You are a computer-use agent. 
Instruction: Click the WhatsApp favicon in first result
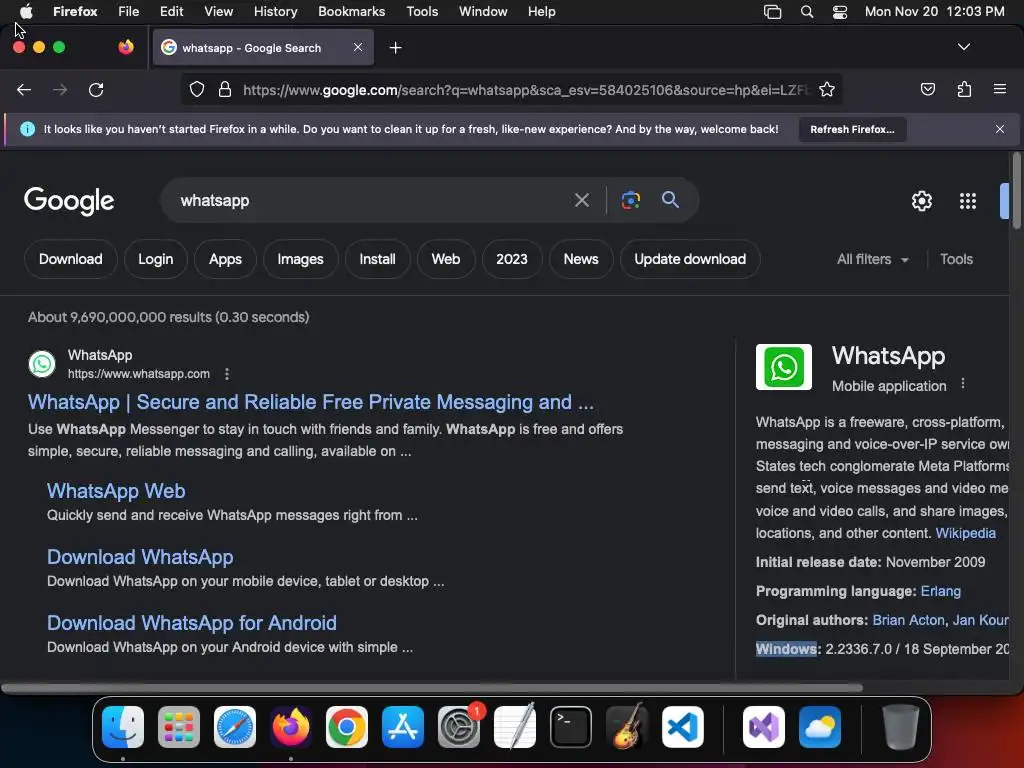coord(42,364)
